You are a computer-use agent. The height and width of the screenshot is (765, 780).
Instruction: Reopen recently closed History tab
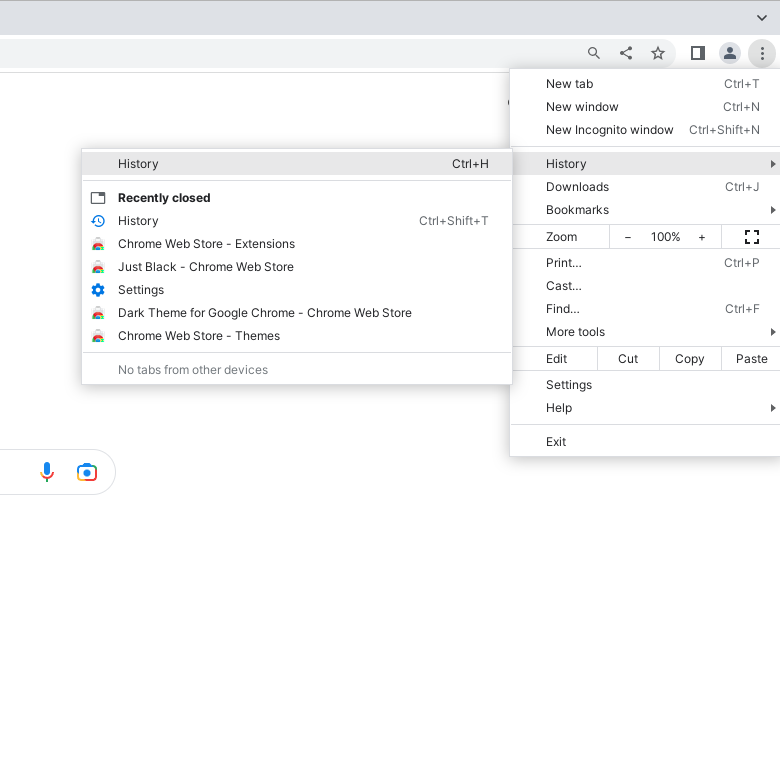[297, 221]
